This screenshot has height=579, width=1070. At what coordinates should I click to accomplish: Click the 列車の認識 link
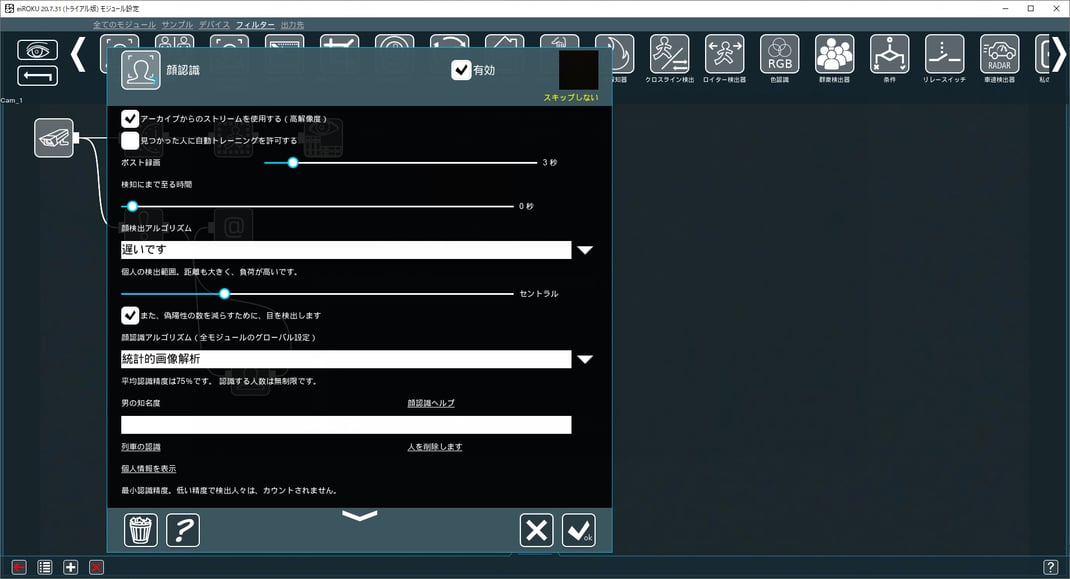tap(141, 447)
